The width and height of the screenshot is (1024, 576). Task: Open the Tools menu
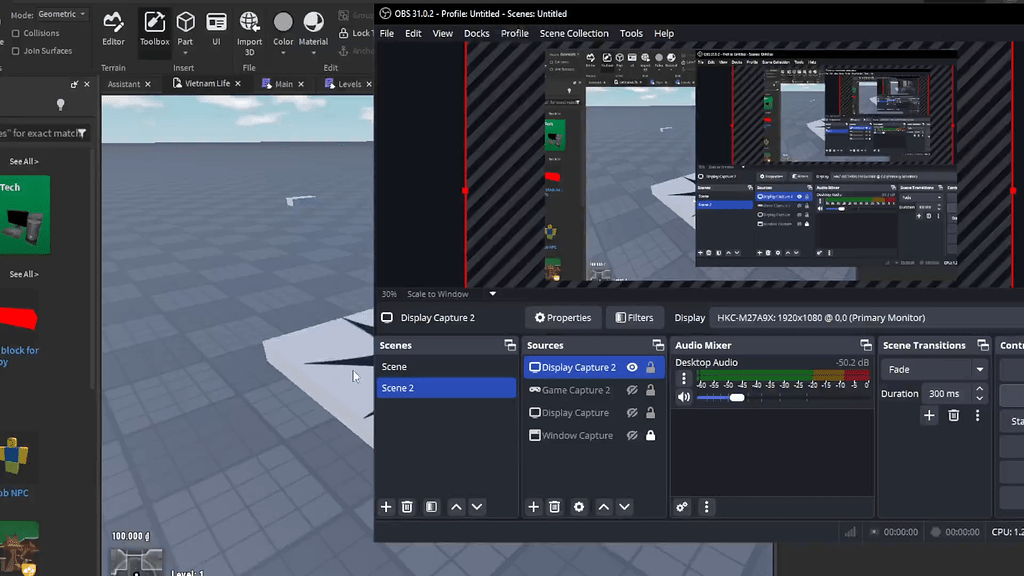631,33
